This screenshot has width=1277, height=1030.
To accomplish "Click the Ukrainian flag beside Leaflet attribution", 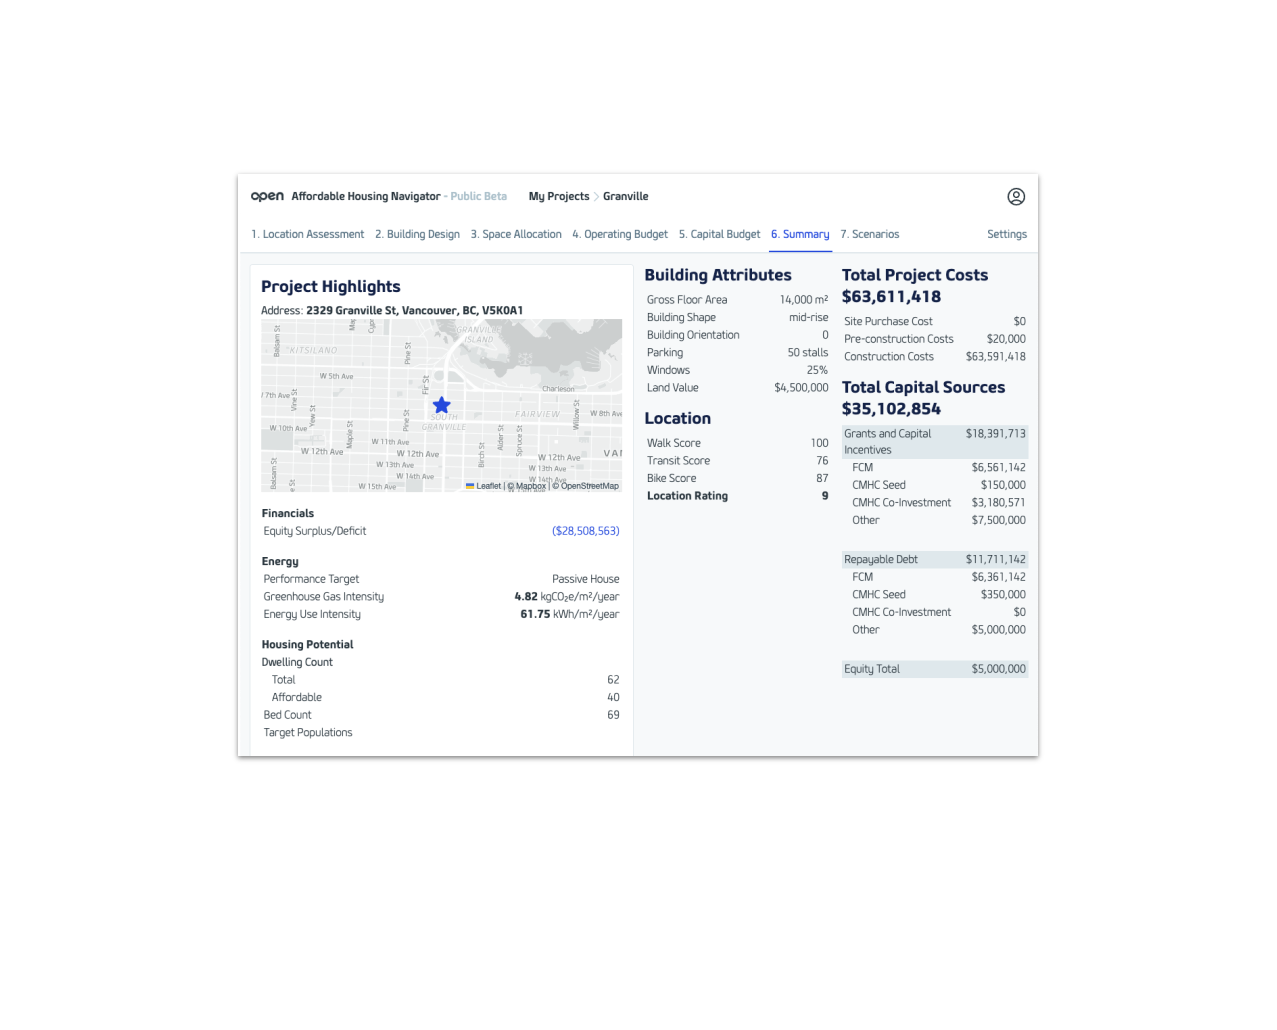I will tap(470, 485).
